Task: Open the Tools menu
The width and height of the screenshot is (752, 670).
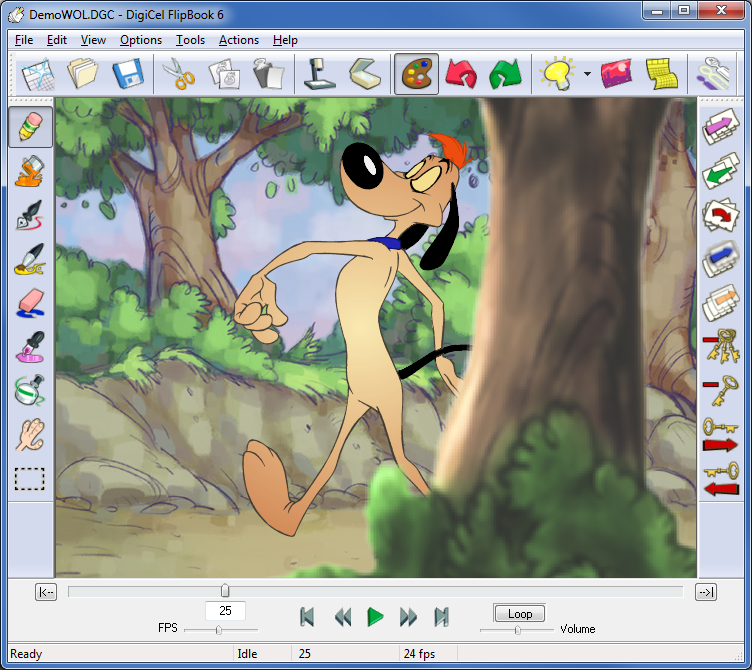Action: [x=190, y=40]
